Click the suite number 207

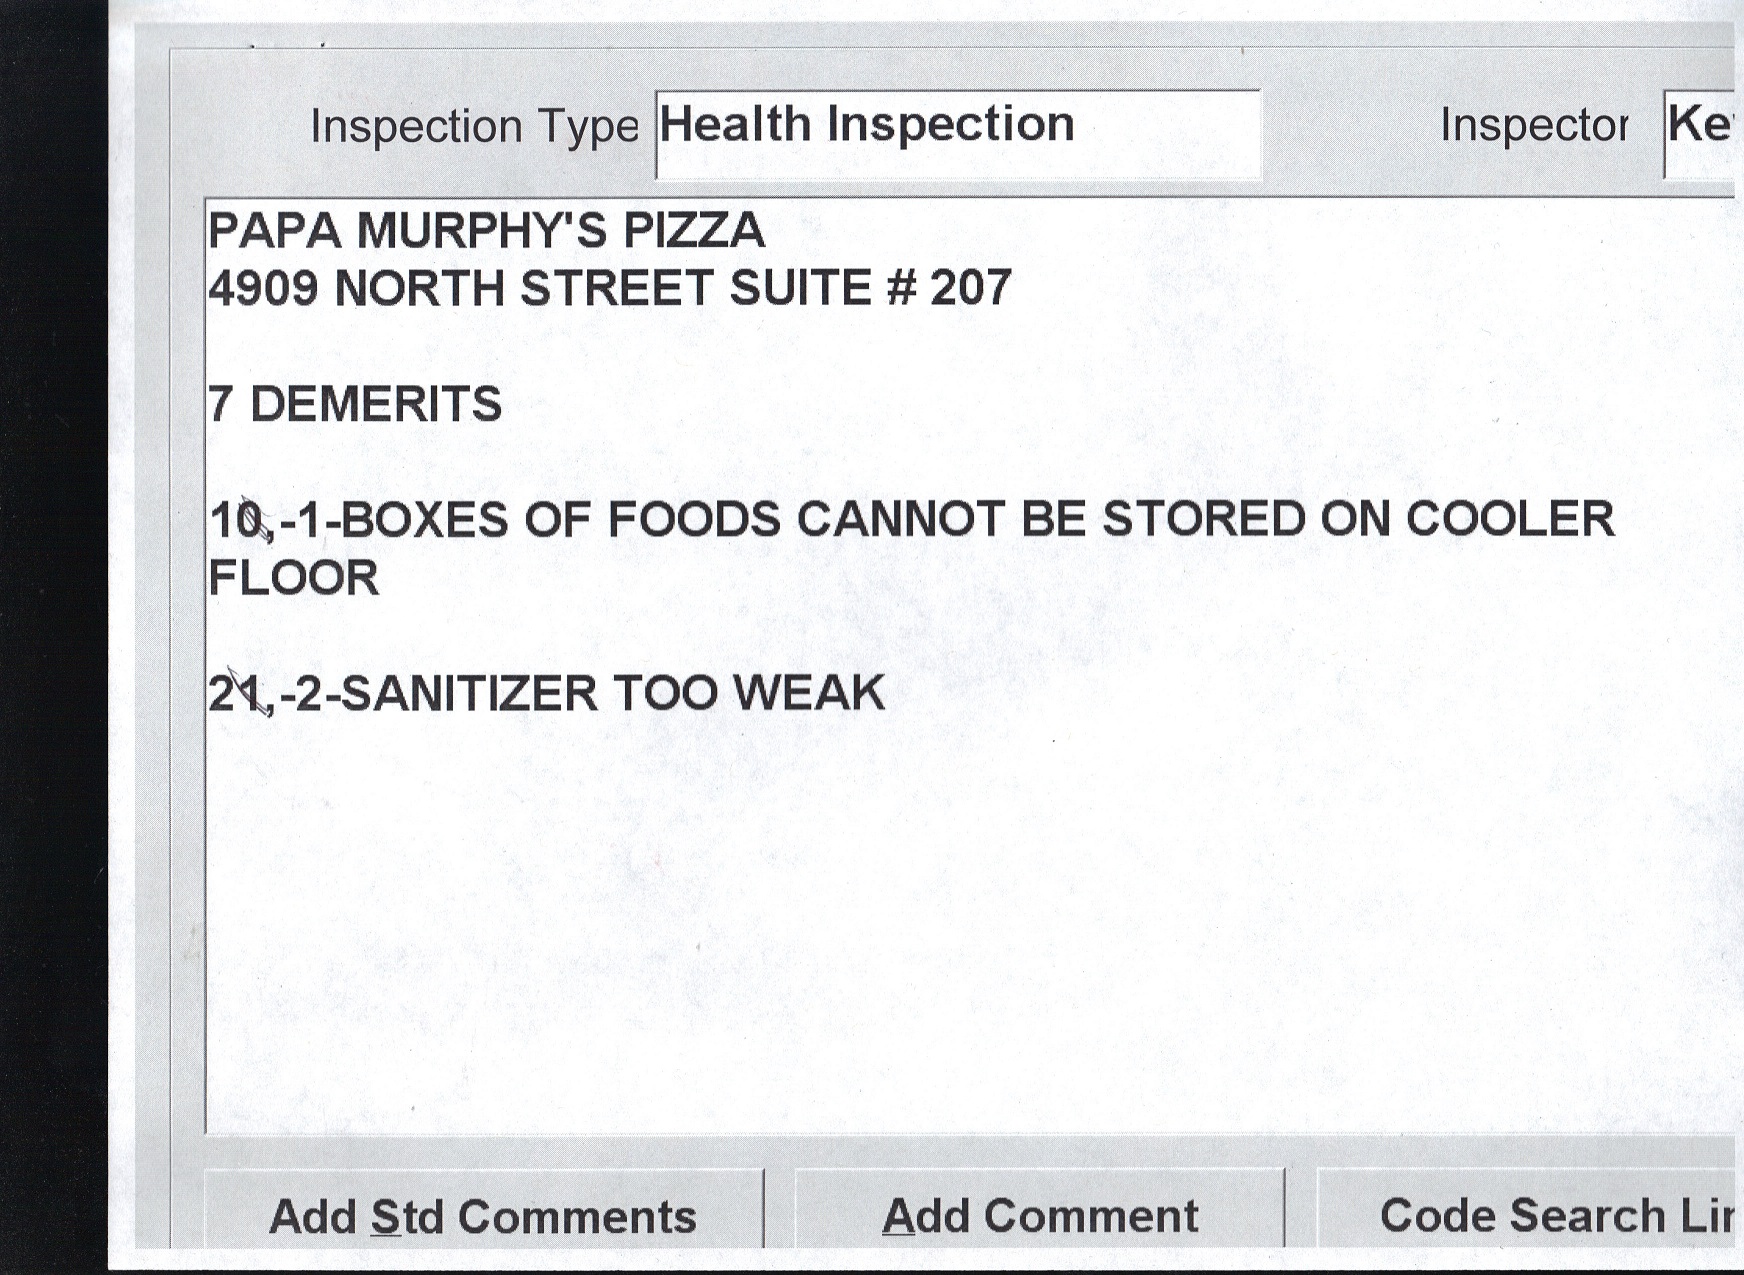click(x=971, y=289)
